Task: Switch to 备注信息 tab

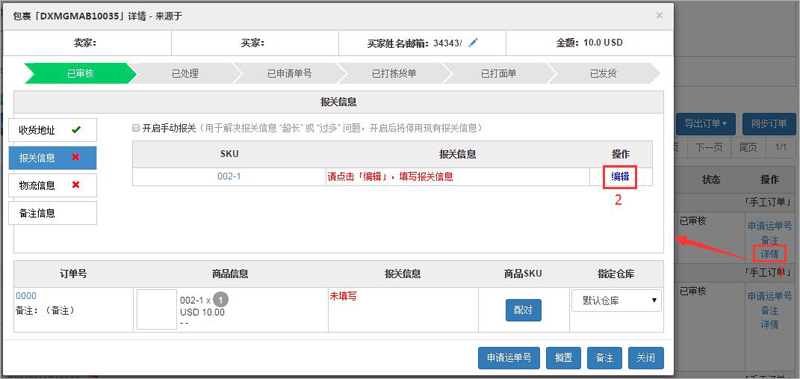Action: coord(53,213)
